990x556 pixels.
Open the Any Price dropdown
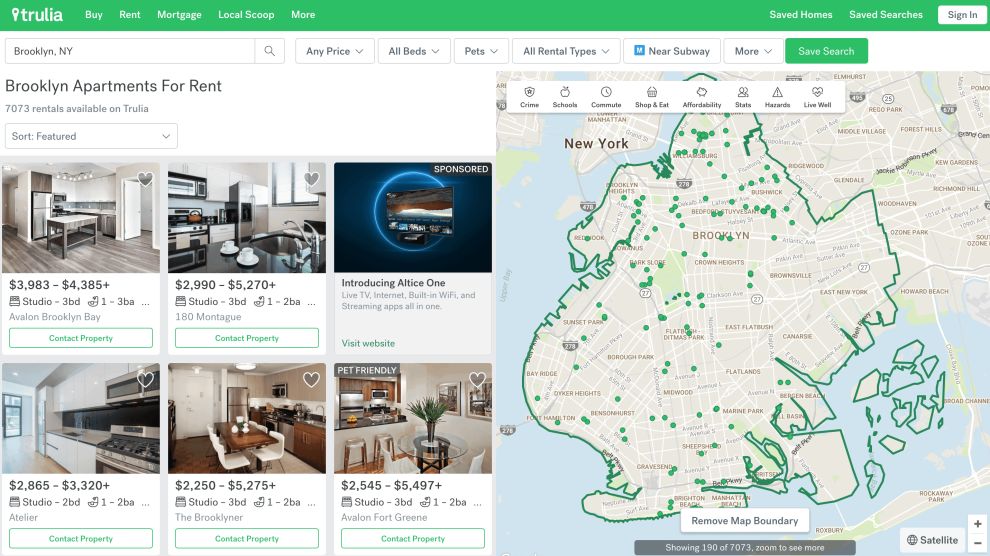point(335,51)
